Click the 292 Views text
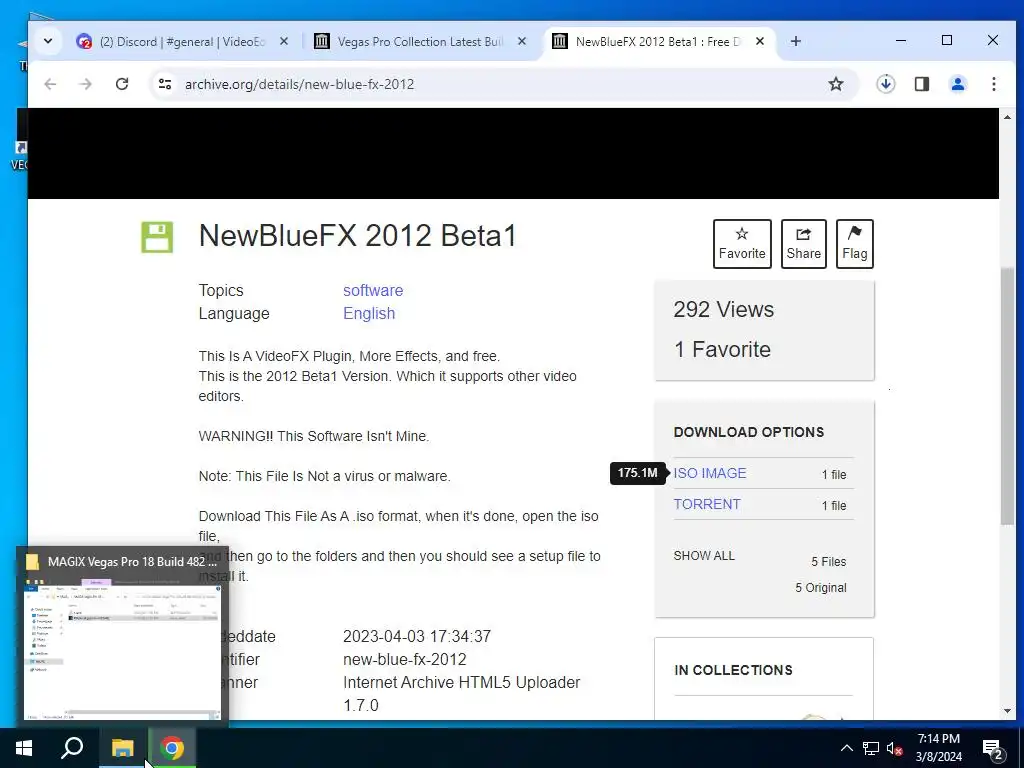1024x768 pixels. point(724,310)
